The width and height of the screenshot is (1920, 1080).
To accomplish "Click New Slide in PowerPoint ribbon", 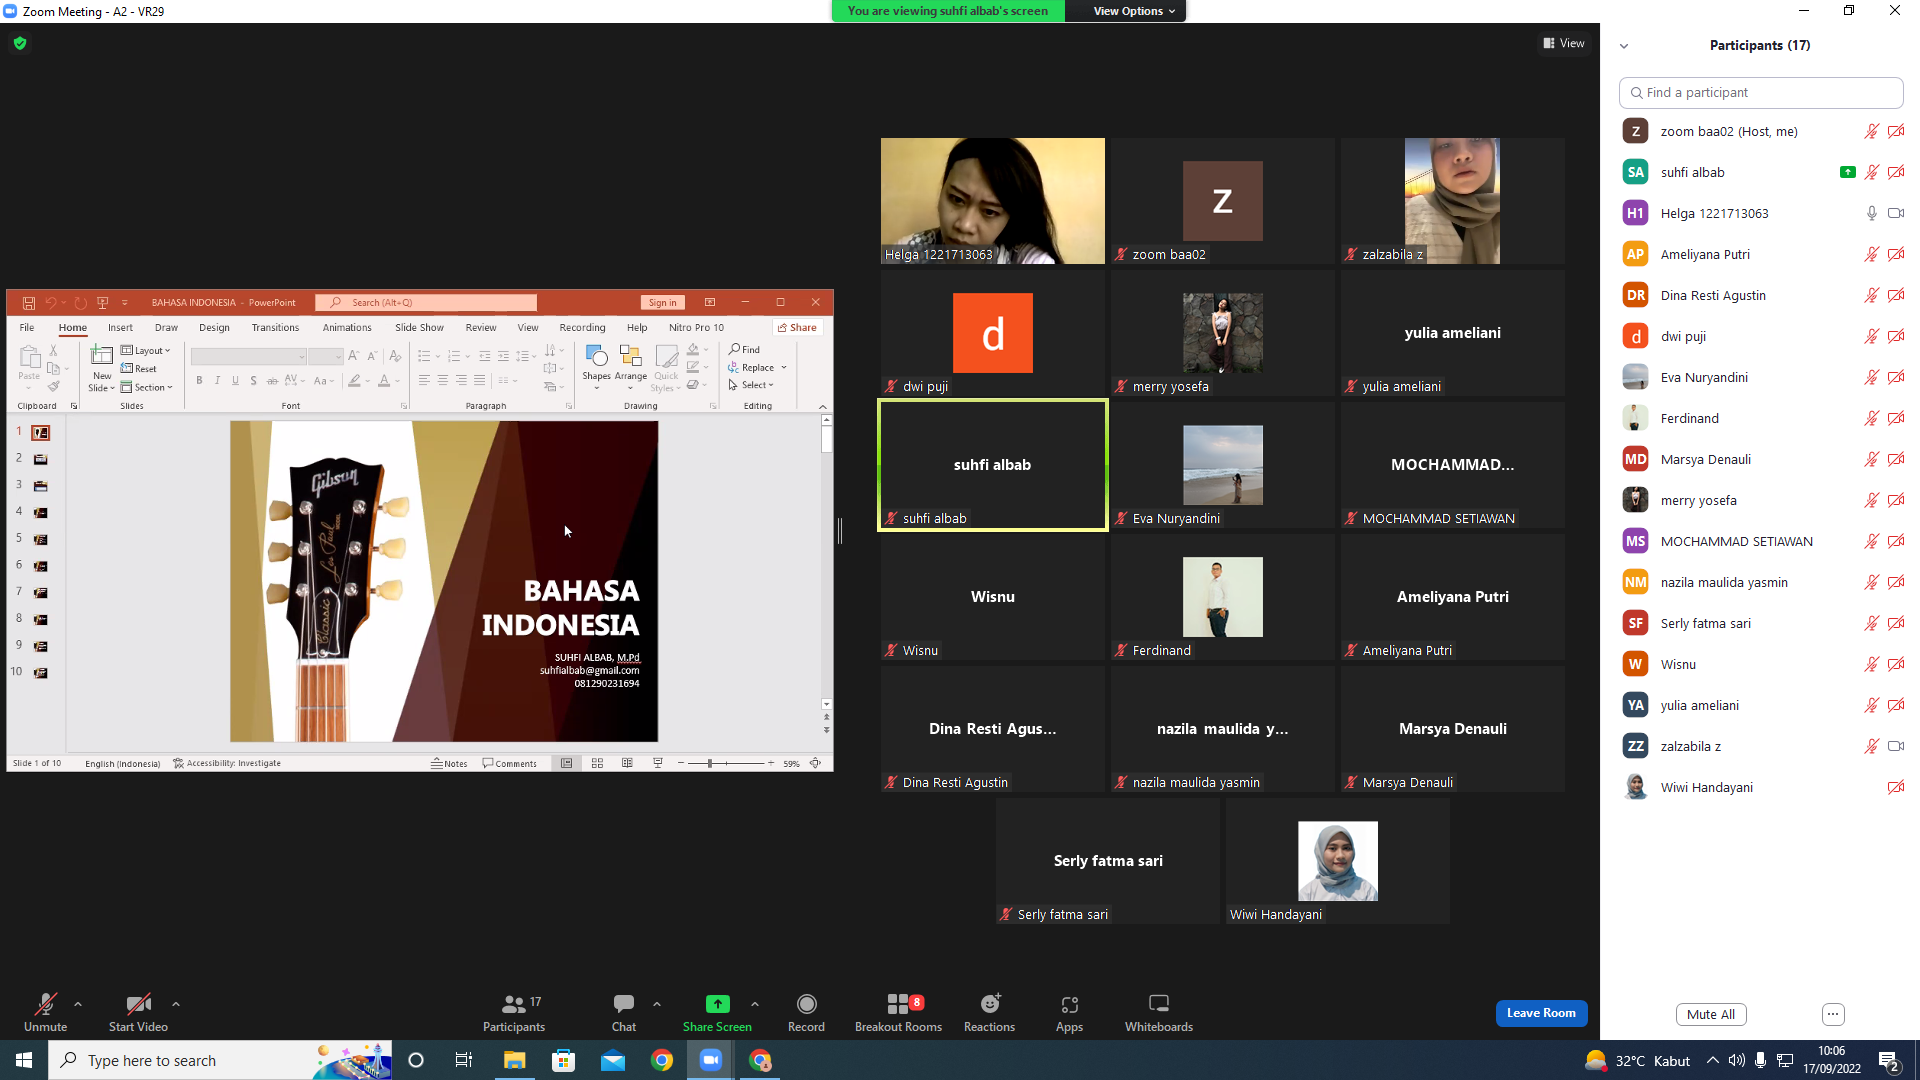I will (102, 368).
